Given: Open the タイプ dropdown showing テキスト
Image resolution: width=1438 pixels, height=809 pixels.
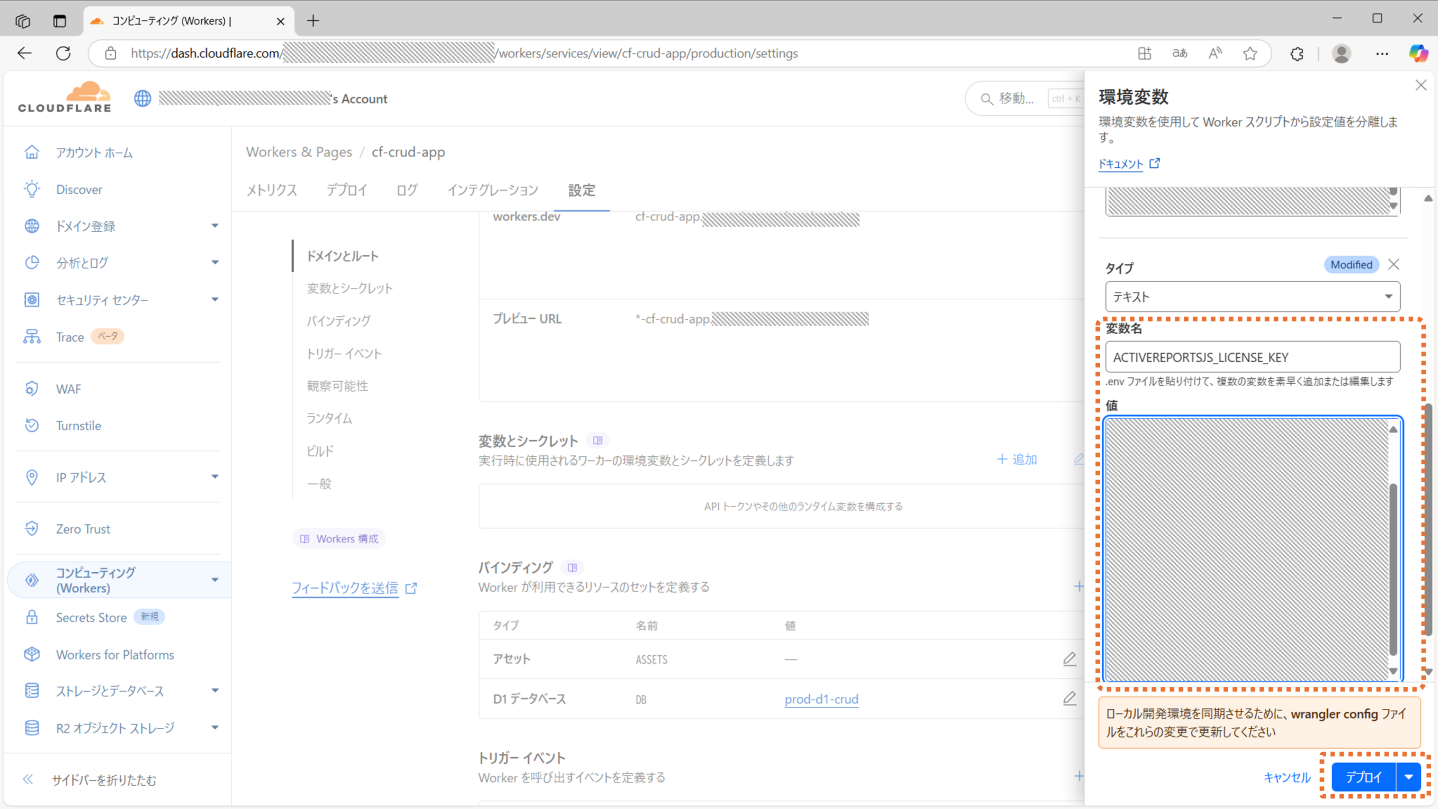Looking at the screenshot, I should pyautogui.click(x=1252, y=297).
